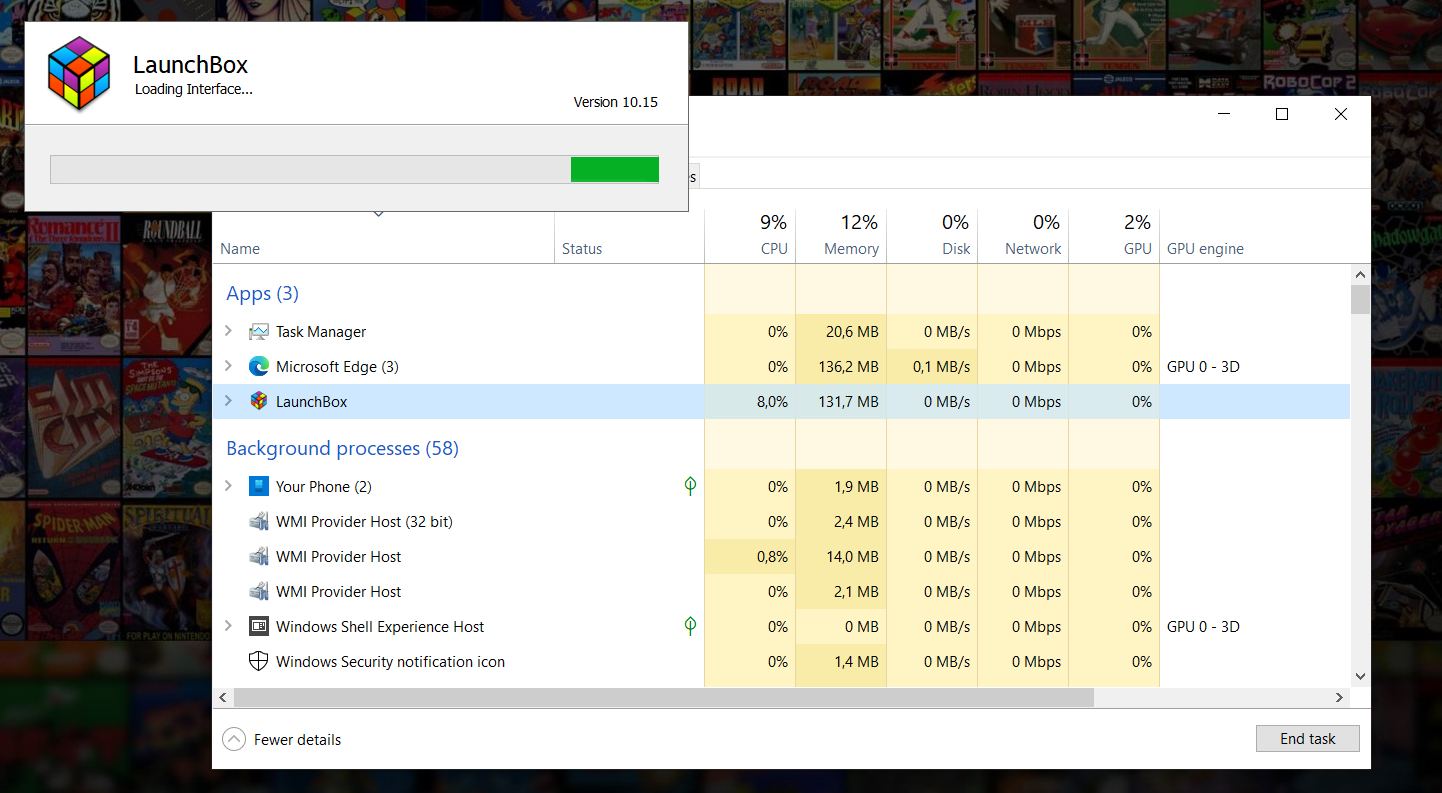Click the Microsoft Edge process icon
Viewport: 1442px width, 793px height.
259,367
